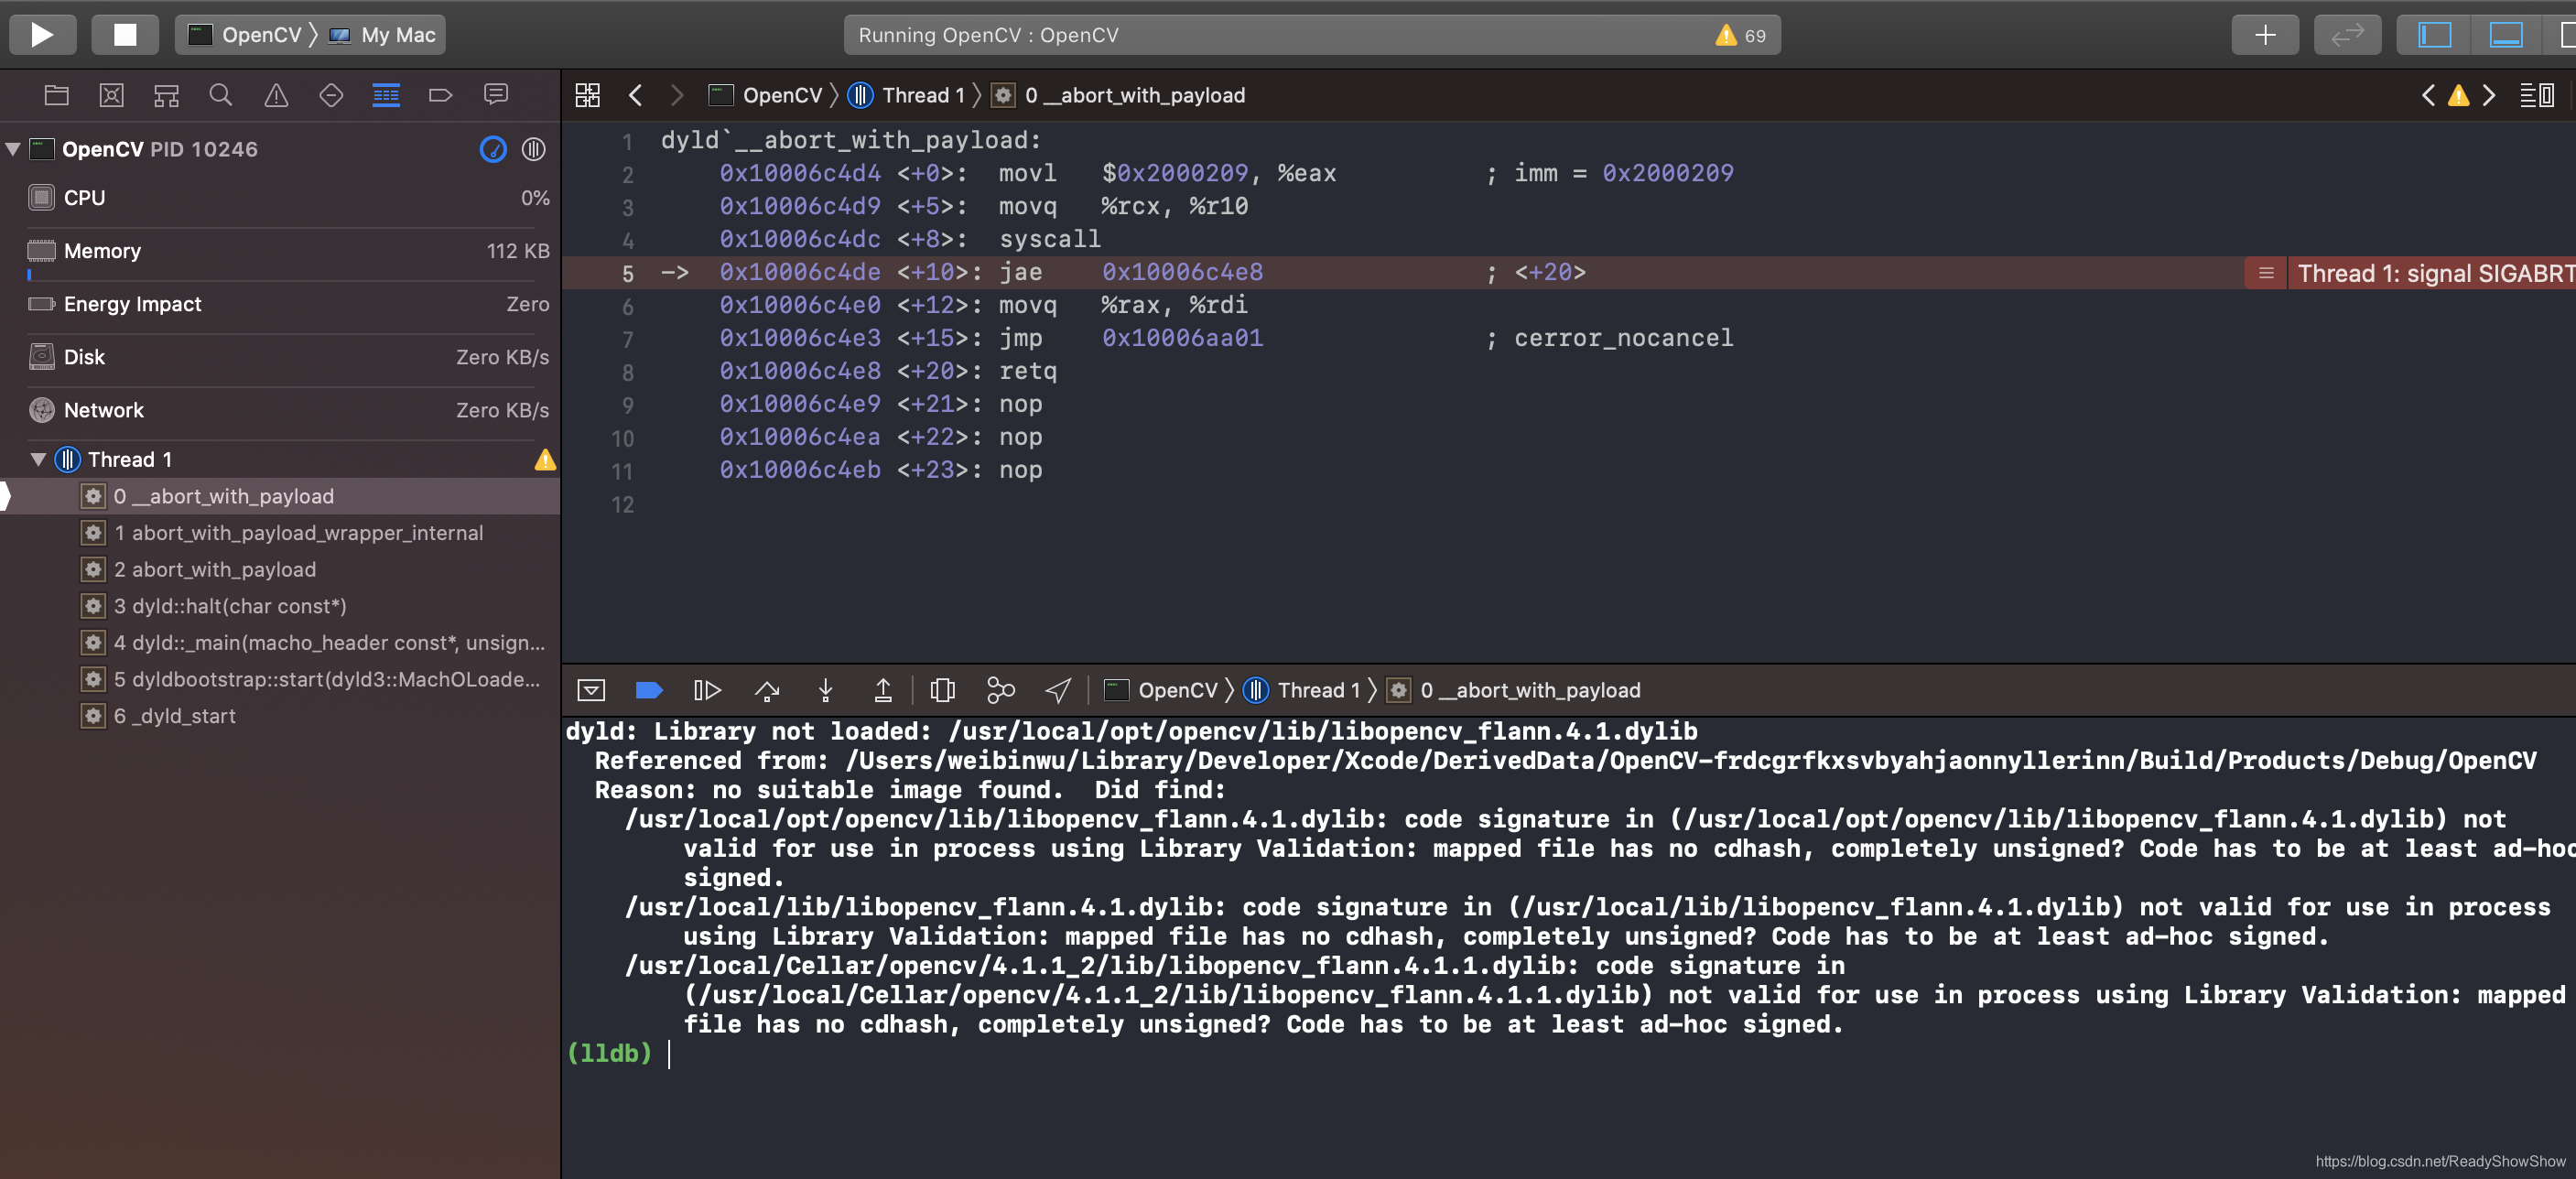Open the OpenCV scheme selector
The image size is (2576, 1179).
click(x=247, y=35)
